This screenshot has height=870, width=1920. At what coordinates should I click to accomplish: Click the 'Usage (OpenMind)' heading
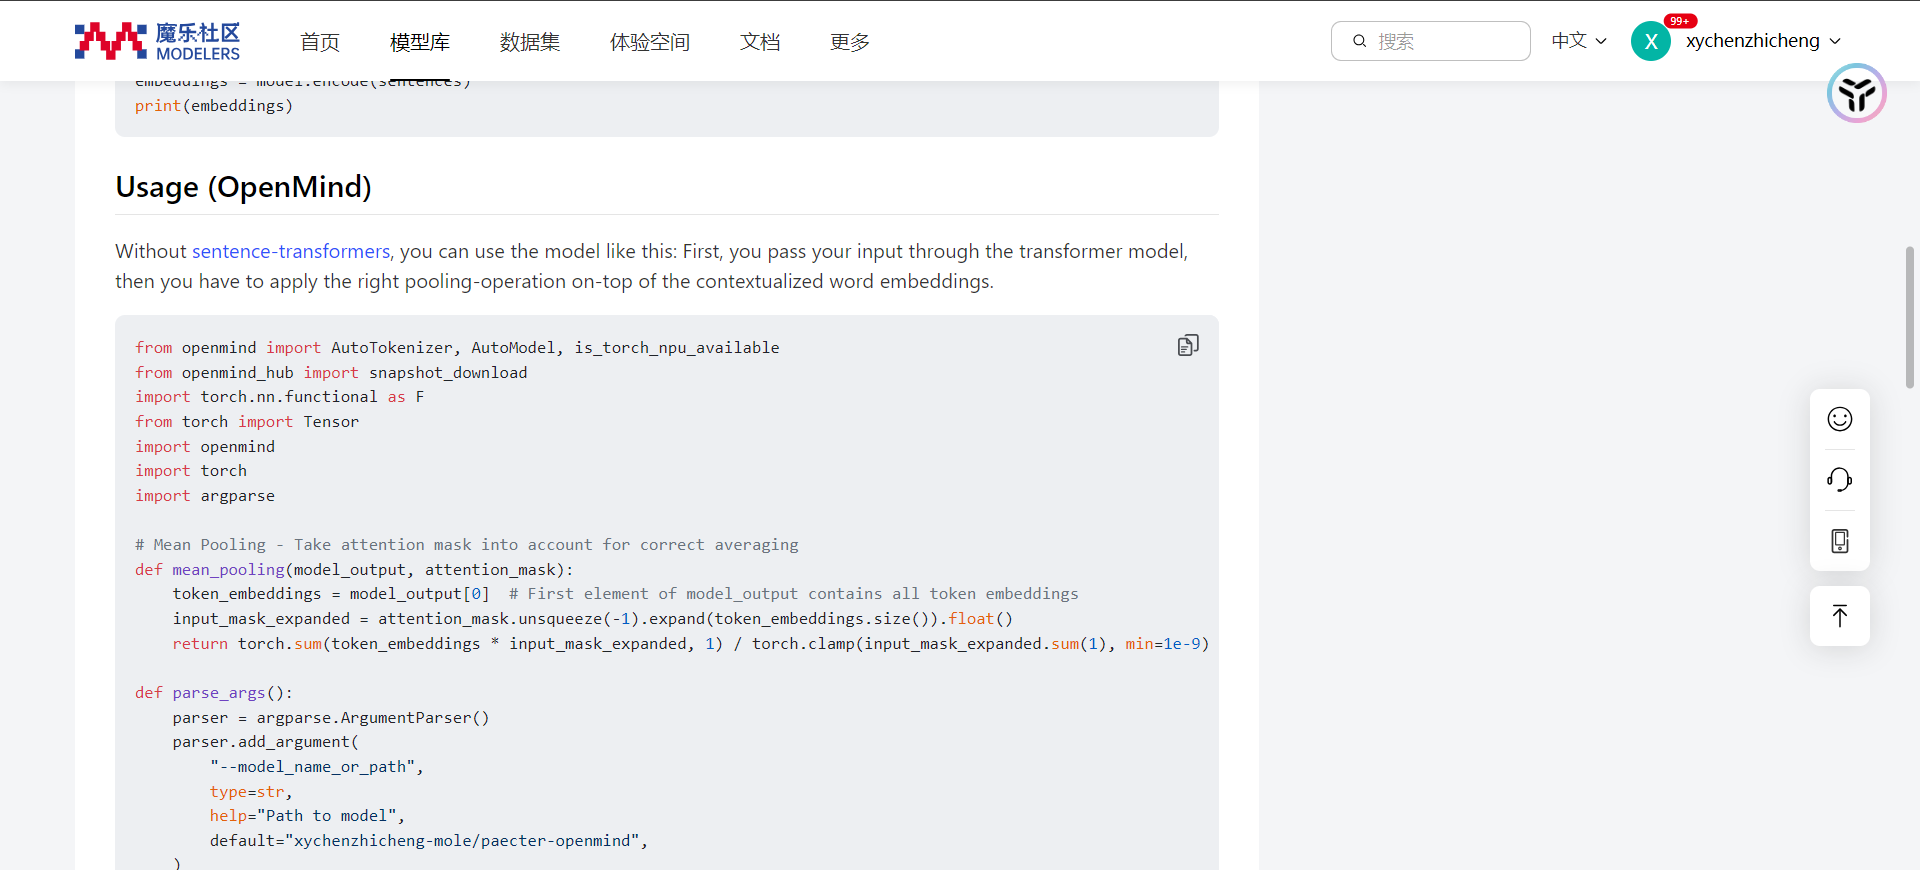(244, 187)
